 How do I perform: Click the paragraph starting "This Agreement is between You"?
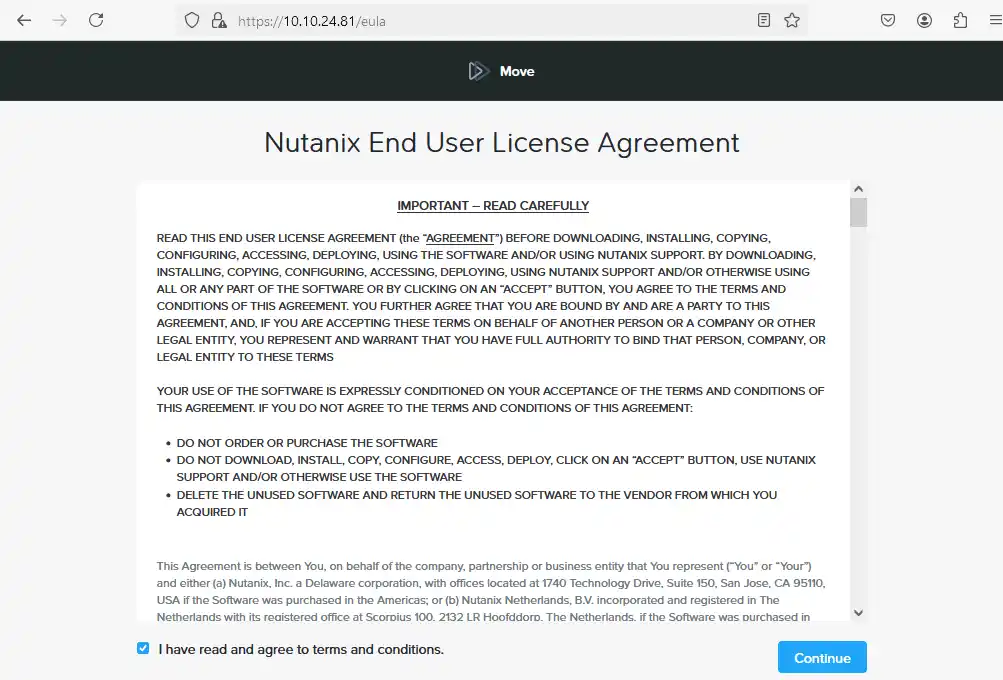[x=491, y=591]
